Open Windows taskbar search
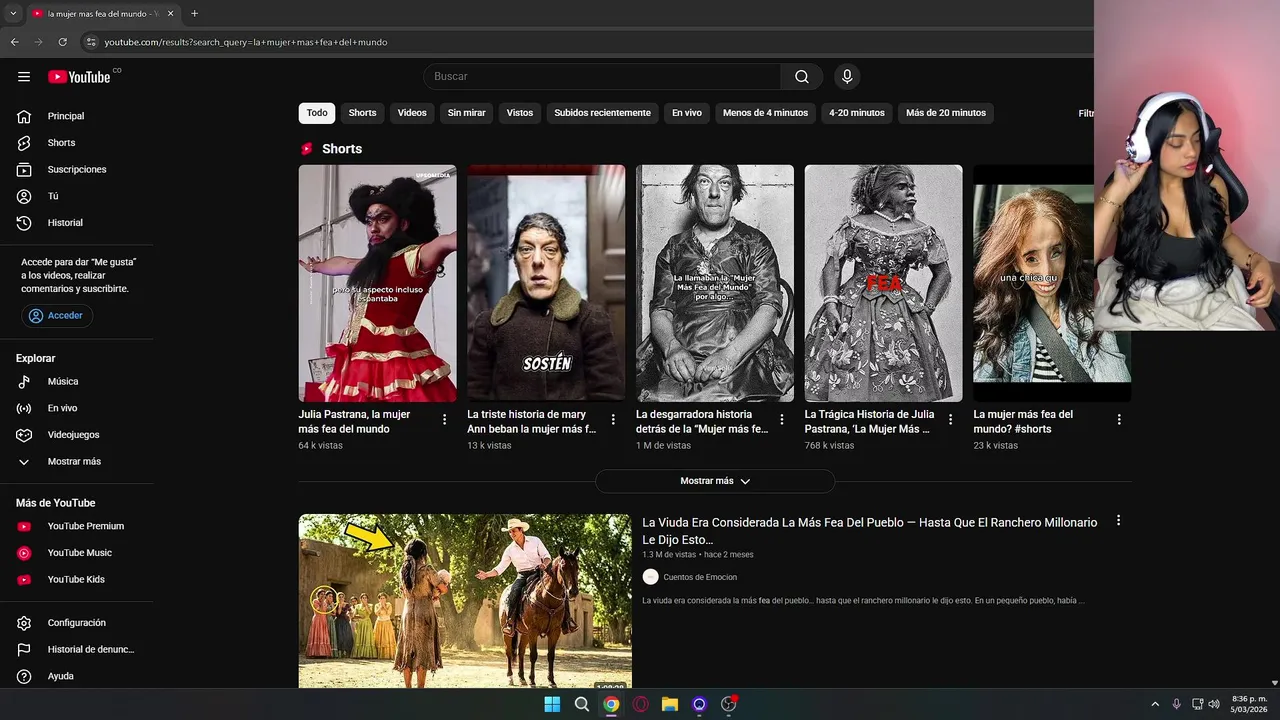 [582, 704]
